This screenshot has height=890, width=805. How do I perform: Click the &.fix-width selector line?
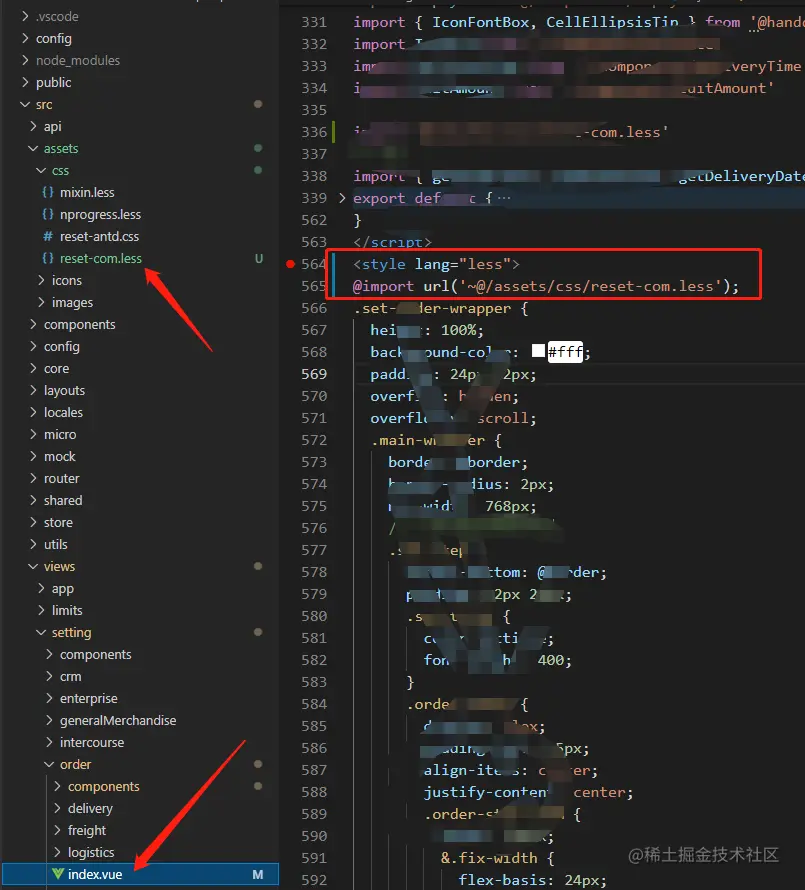(497, 858)
